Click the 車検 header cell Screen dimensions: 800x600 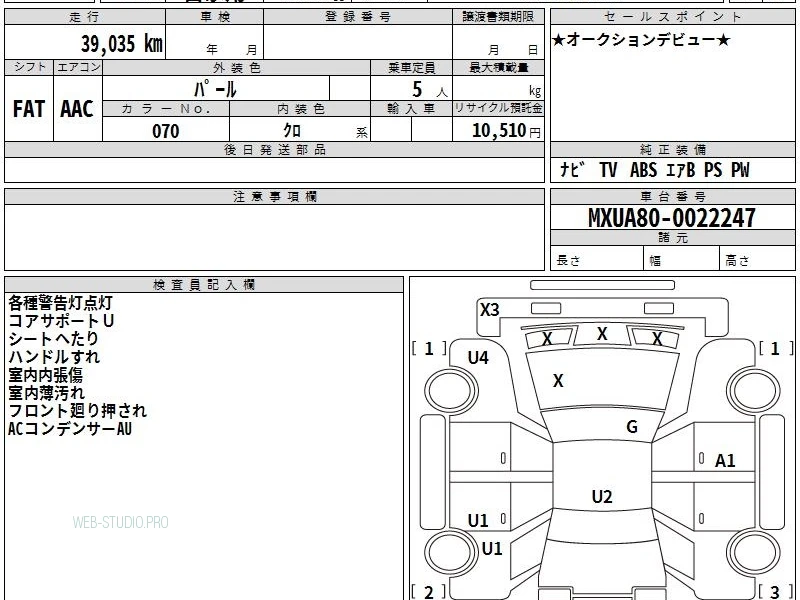215,17
